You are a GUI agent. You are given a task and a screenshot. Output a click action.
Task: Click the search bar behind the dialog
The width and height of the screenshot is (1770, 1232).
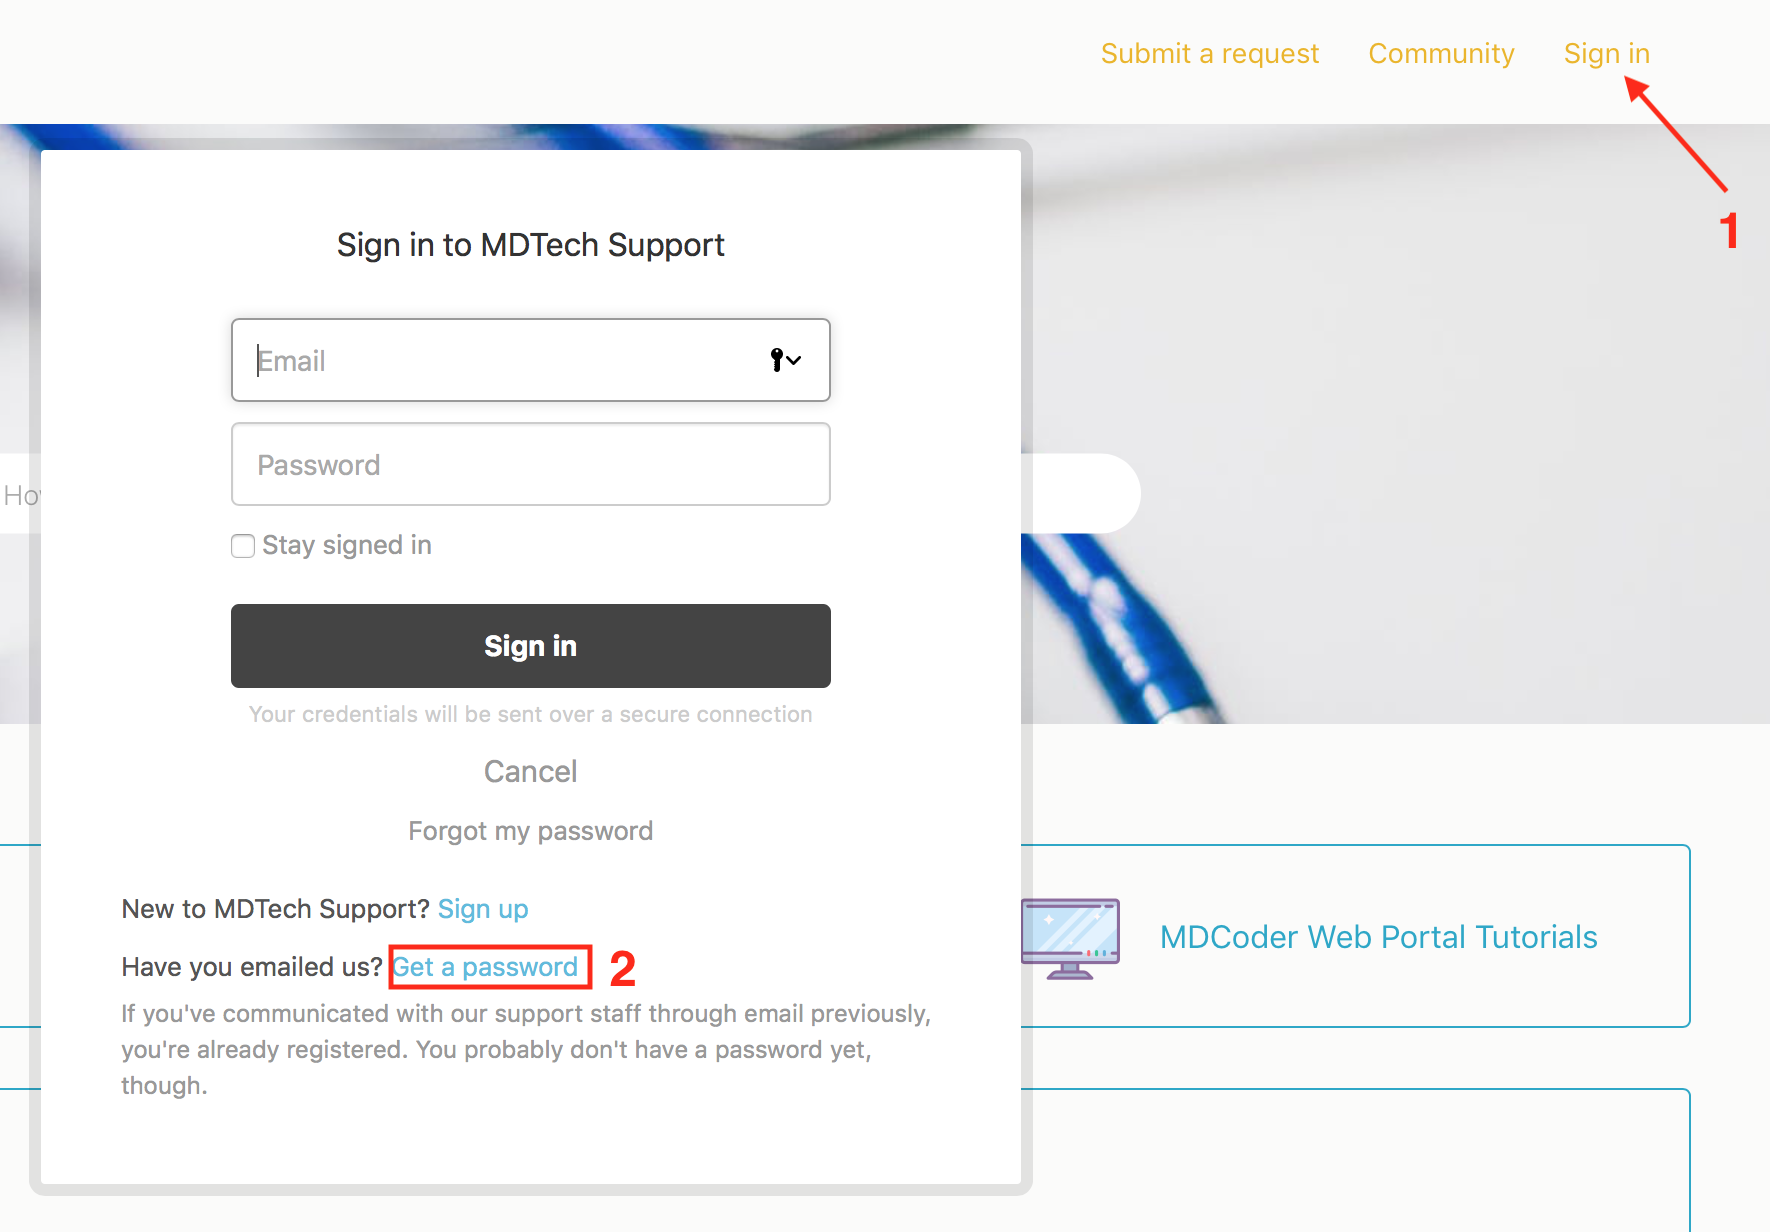pos(1080,494)
